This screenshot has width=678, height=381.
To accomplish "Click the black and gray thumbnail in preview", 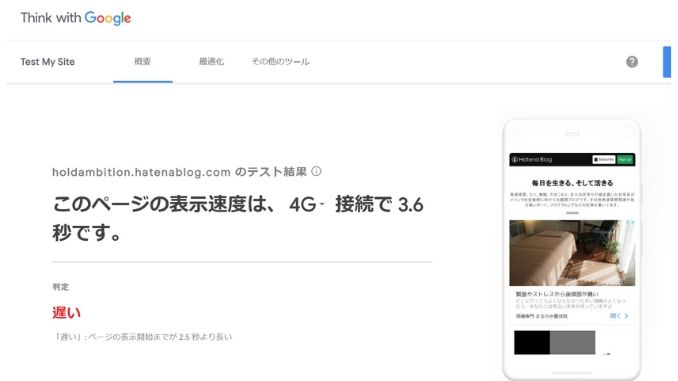I will tap(554, 343).
